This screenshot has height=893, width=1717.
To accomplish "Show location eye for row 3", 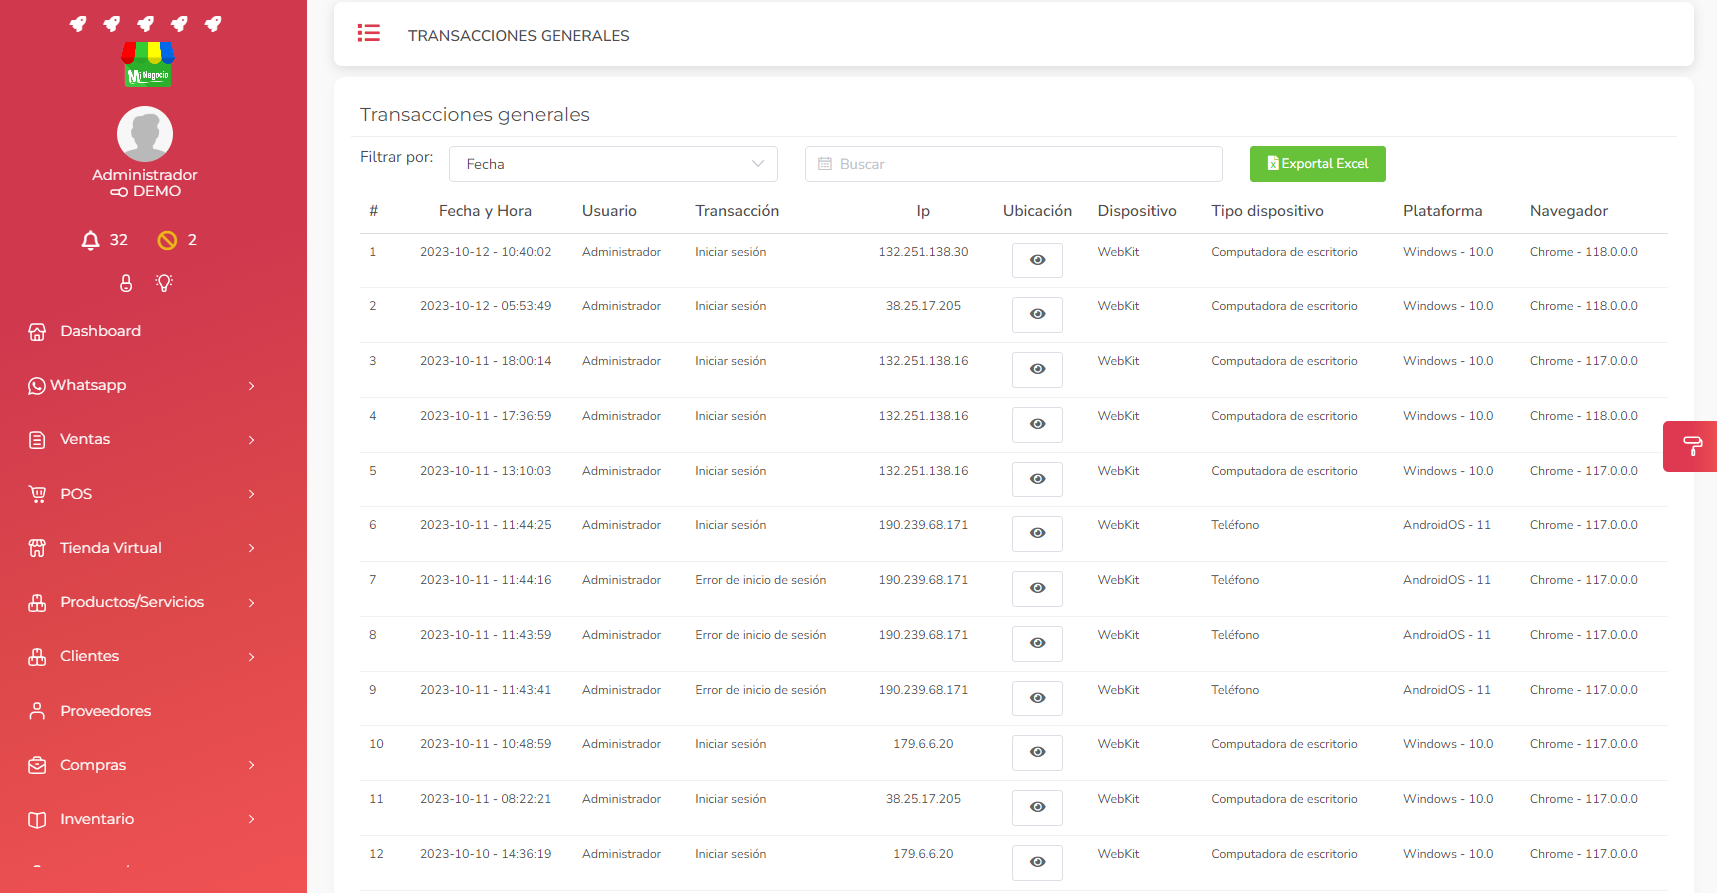I will coord(1037,369).
